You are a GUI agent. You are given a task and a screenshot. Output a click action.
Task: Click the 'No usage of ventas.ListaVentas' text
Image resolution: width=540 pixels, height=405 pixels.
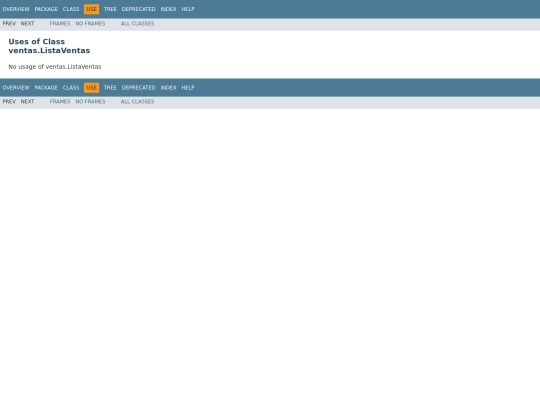(55, 67)
